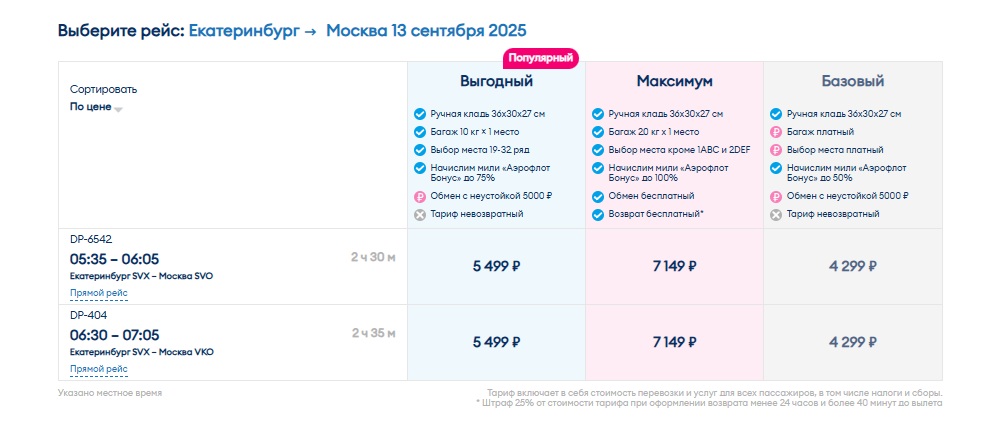Choose 4 299 ₽ Базовый fare for DP-6542
The image size is (1001, 425).
[x=852, y=267]
